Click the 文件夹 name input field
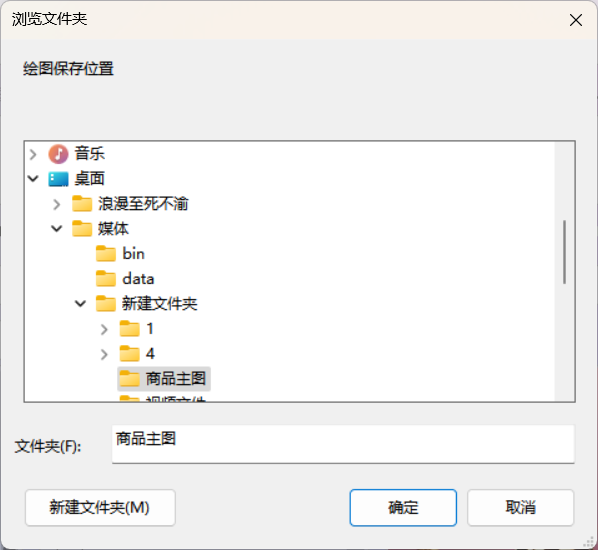598x550 pixels. 343,444
